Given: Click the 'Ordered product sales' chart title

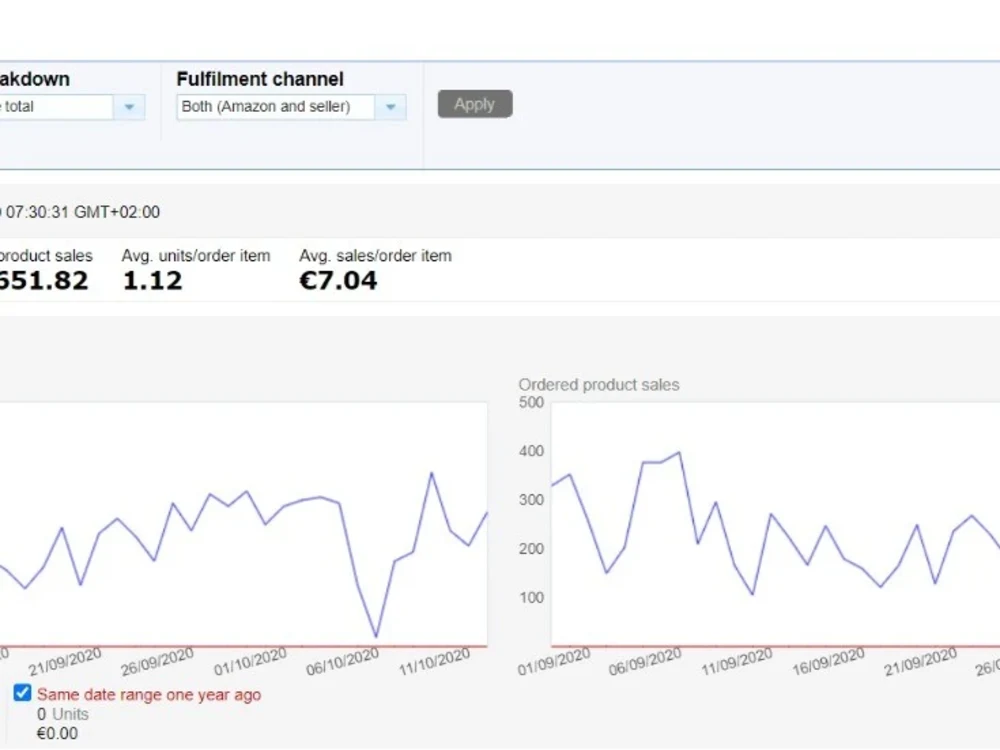Looking at the screenshot, I should click(x=599, y=385).
